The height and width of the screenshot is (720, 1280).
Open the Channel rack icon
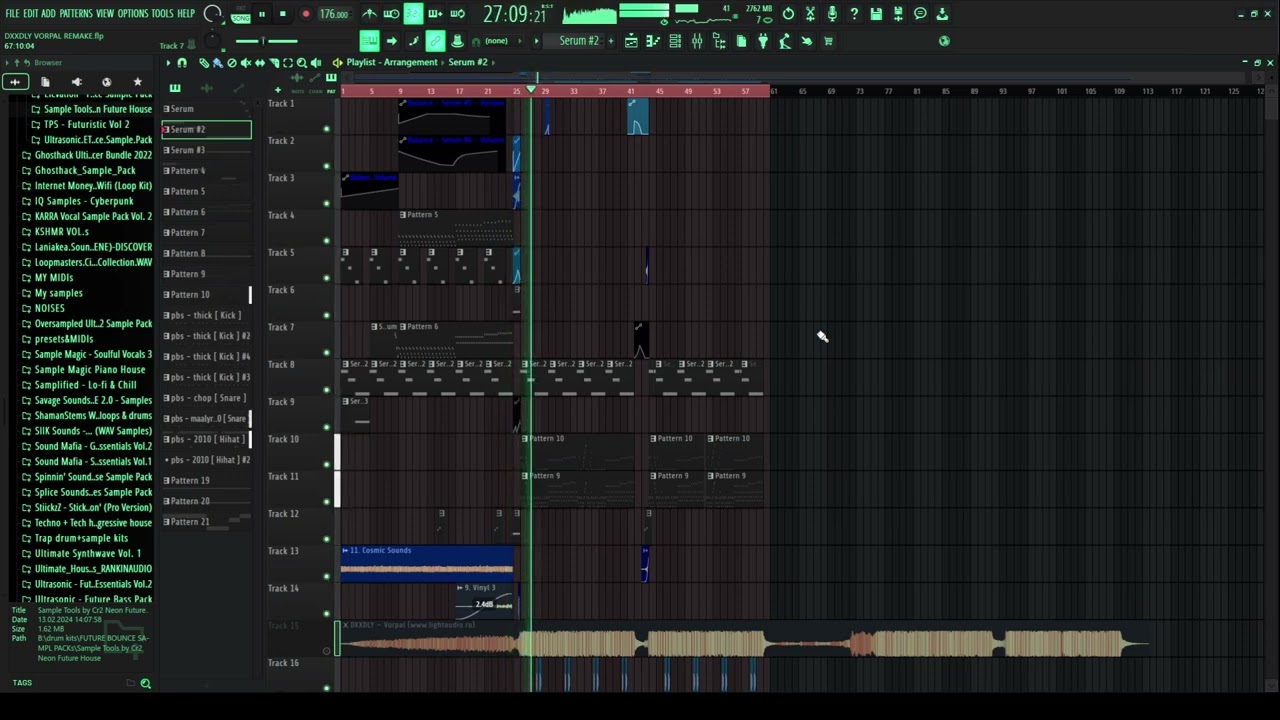675,41
